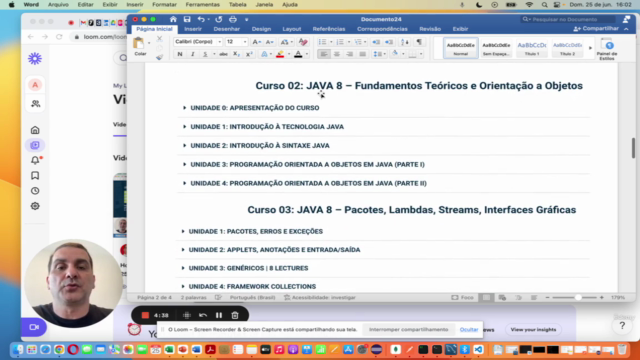
Task: Toggle bold (N) formatting
Action: [x=180, y=54]
